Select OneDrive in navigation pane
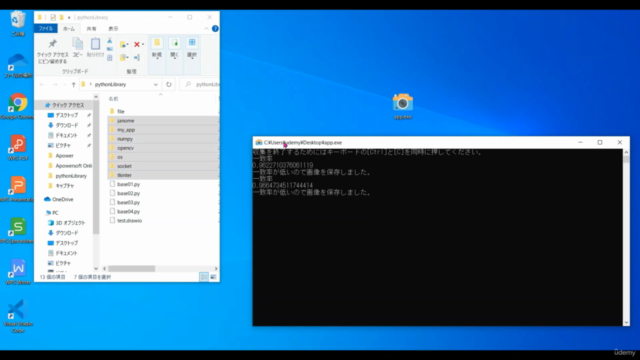This screenshot has width=640, height=360. click(62, 200)
